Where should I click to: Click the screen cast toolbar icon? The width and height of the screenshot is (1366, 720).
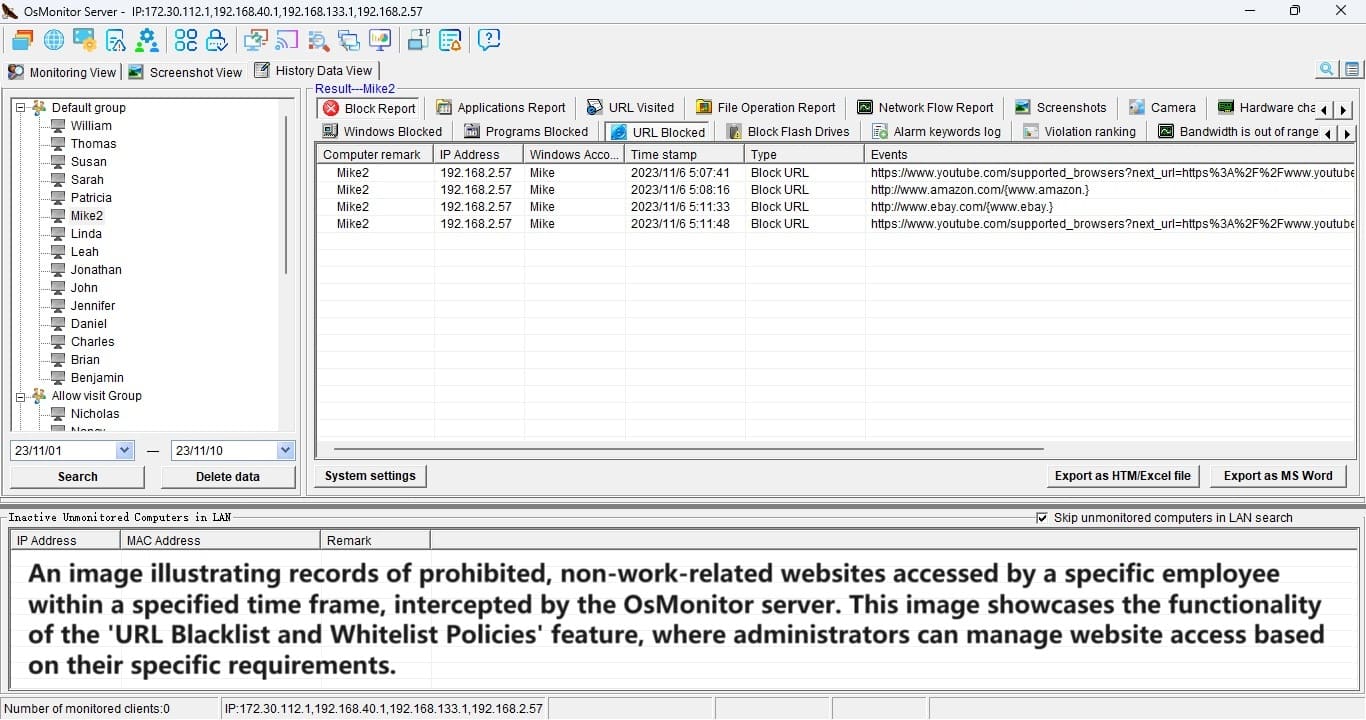tap(287, 40)
